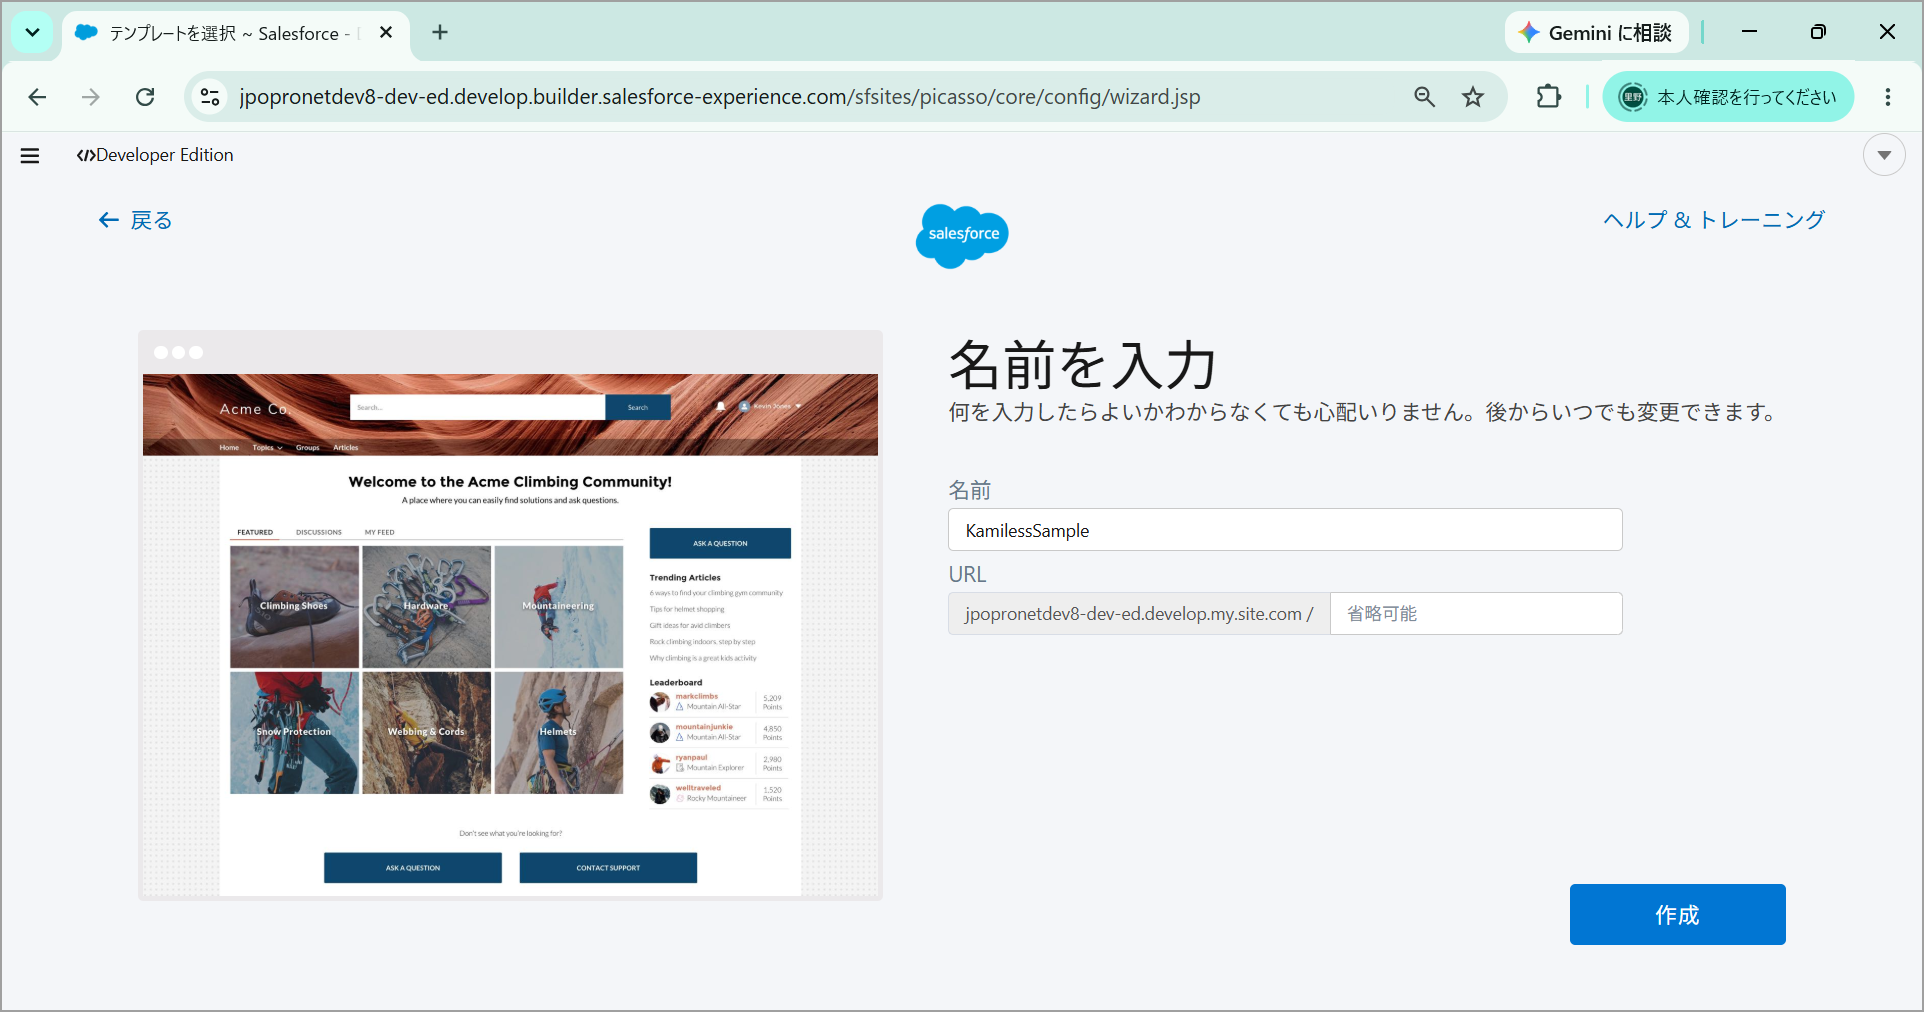Restore down the browser window
Image resolution: width=1924 pixels, height=1012 pixels.
(x=1818, y=32)
